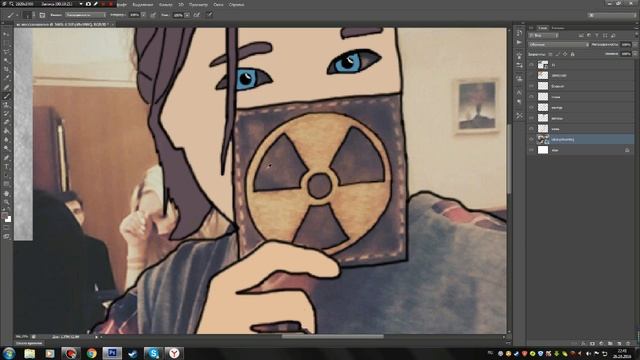640x360 pixels.
Task: Select the Pen tool
Action: [x=6, y=158]
